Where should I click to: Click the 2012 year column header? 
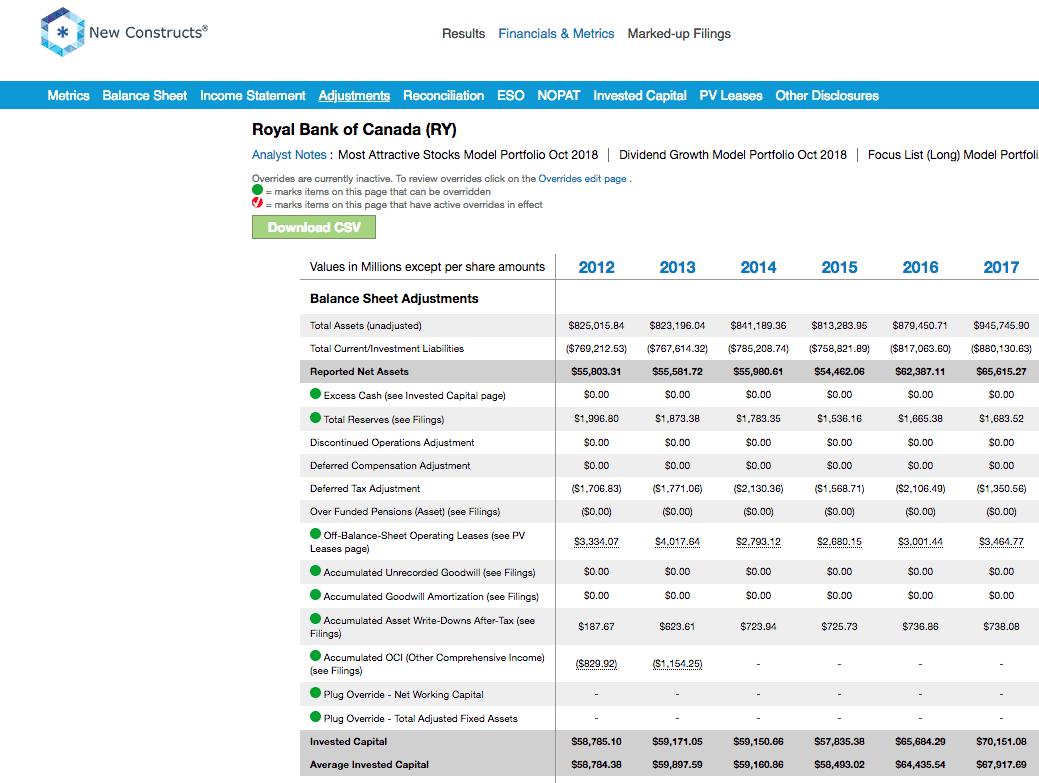click(596, 267)
